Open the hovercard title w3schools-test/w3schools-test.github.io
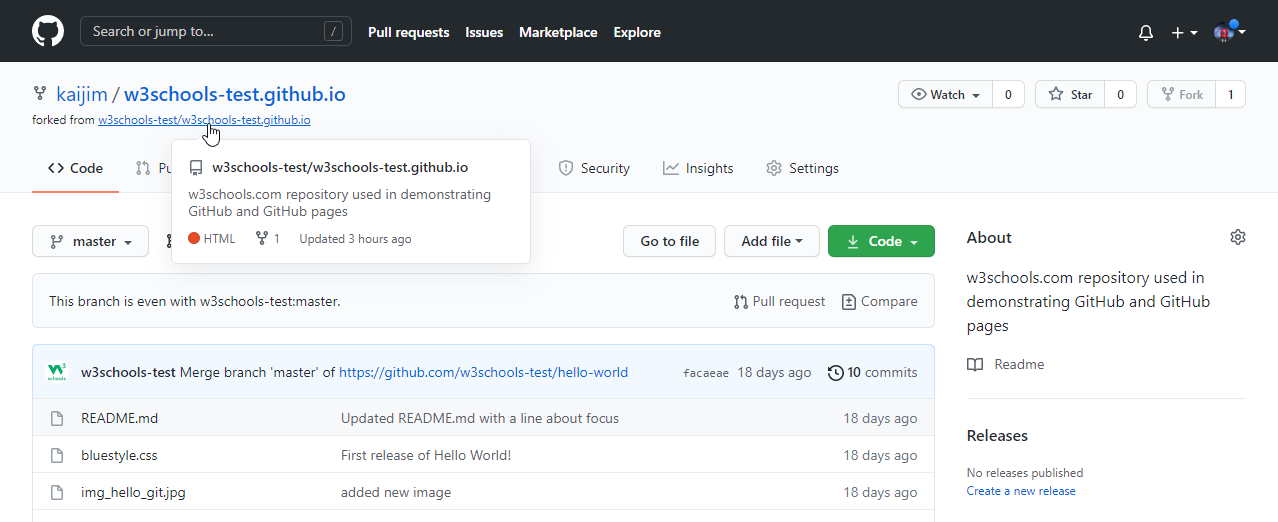 340,167
